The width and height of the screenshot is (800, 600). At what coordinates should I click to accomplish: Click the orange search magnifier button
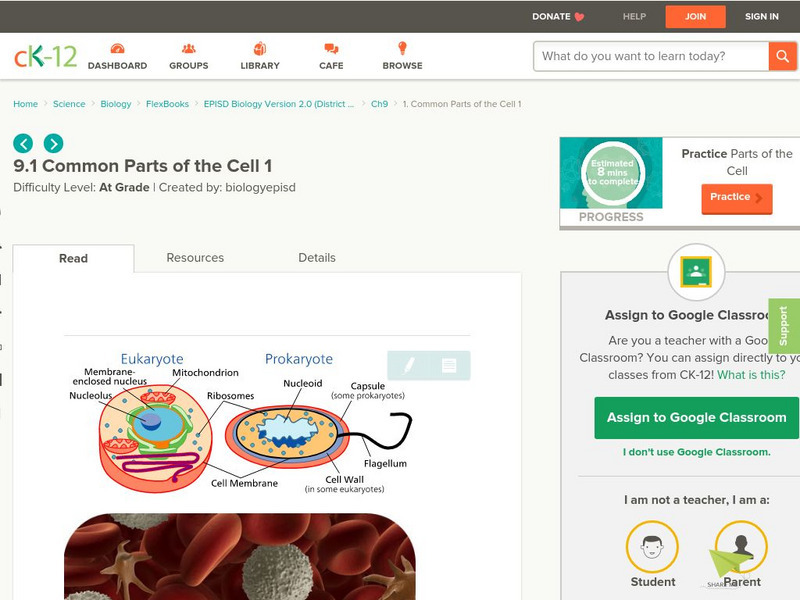pyautogui.click(x=782, y=56)
